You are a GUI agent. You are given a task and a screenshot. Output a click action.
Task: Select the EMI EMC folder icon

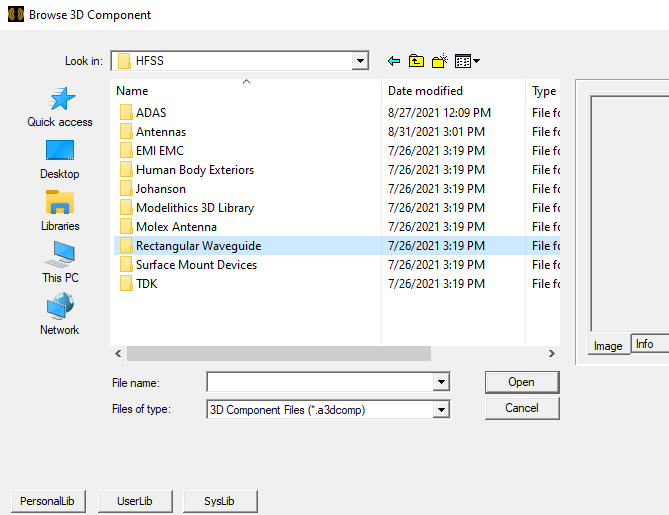click(x=126, y=151)
